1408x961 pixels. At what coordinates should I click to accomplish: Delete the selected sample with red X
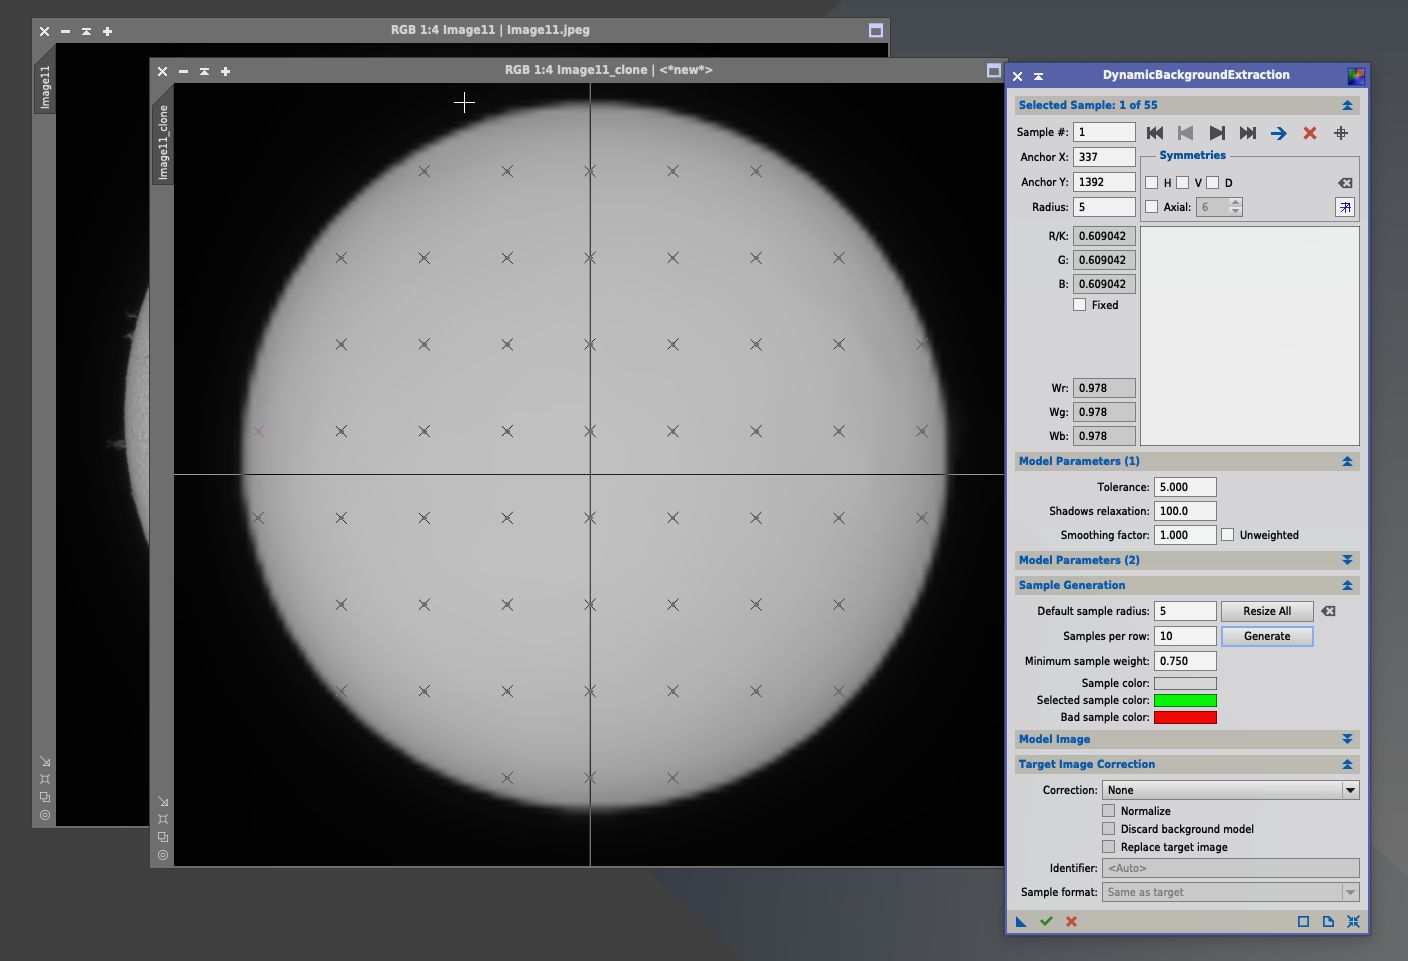pos(1310,132)
